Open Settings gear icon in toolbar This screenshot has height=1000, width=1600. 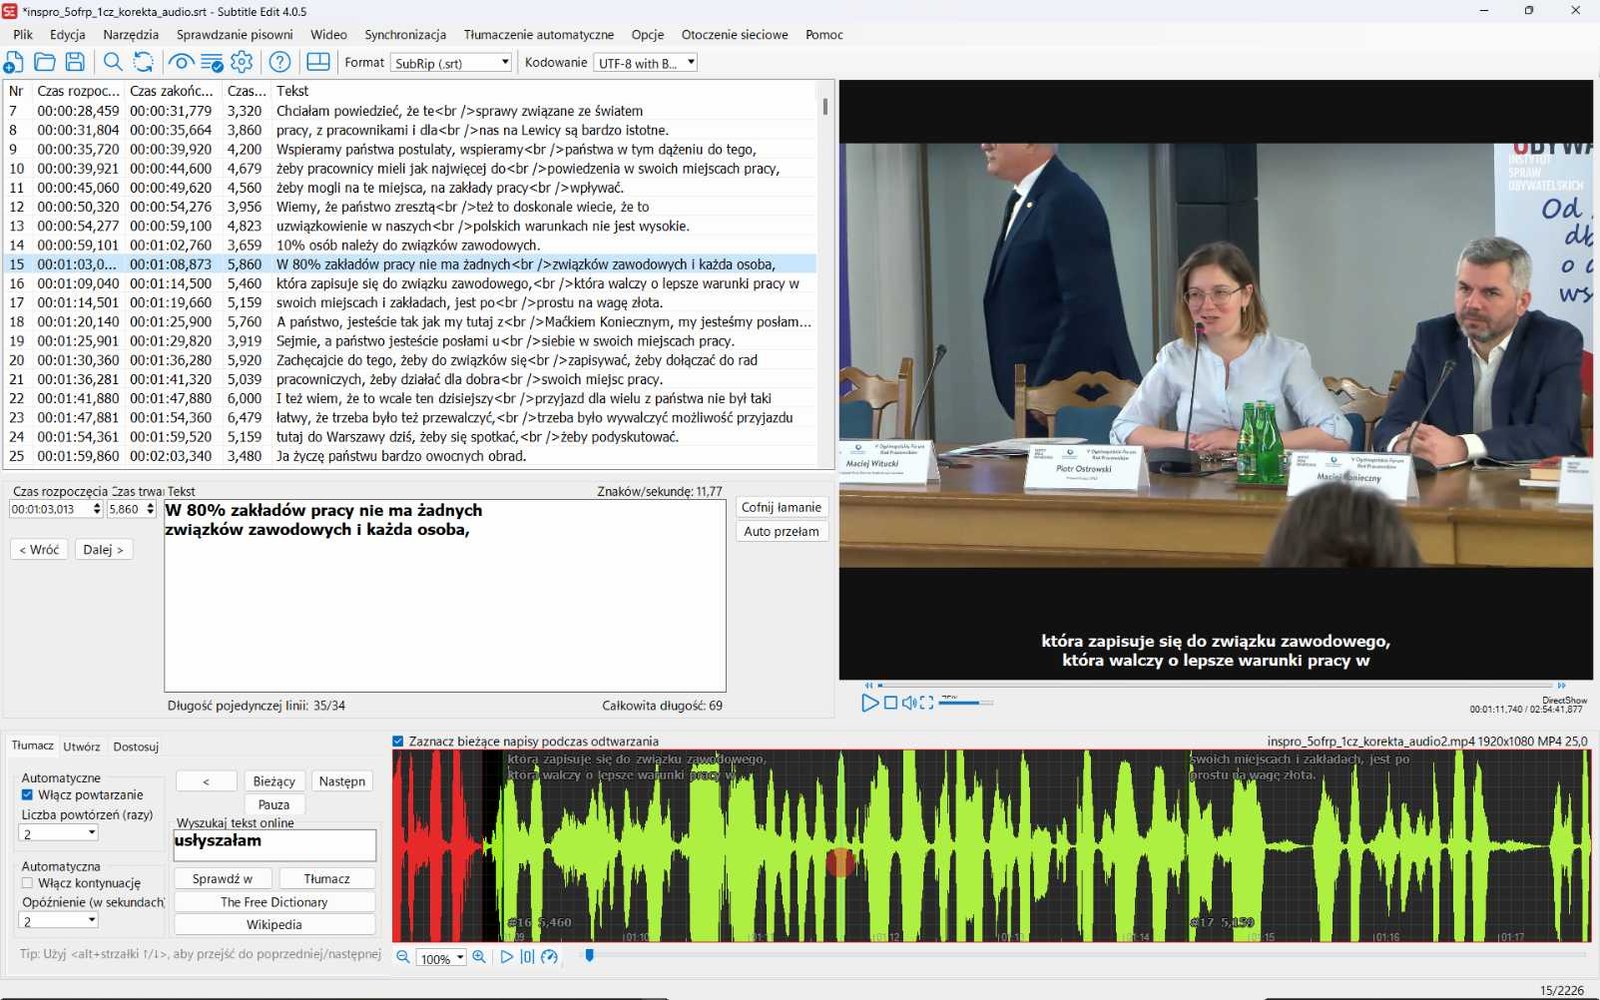pyautogui.click(x=242, y=62)
